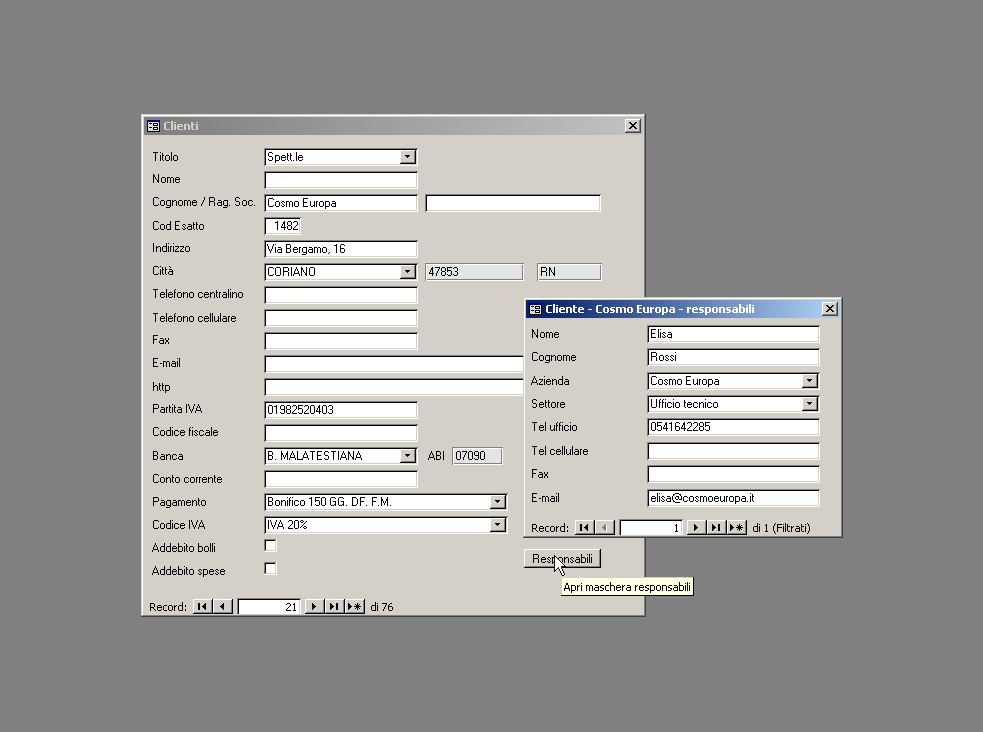Go to next record in Clienti form
Viewport: 983px width, 732px height.
[314, 607]
